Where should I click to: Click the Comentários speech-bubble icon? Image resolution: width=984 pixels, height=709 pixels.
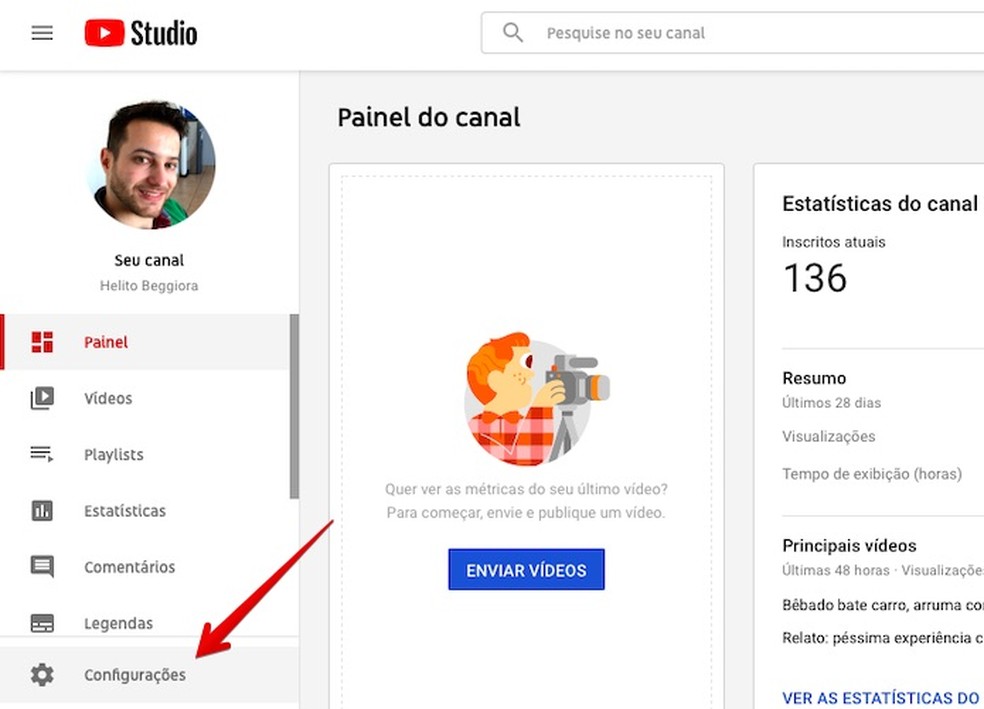(42, 566)
